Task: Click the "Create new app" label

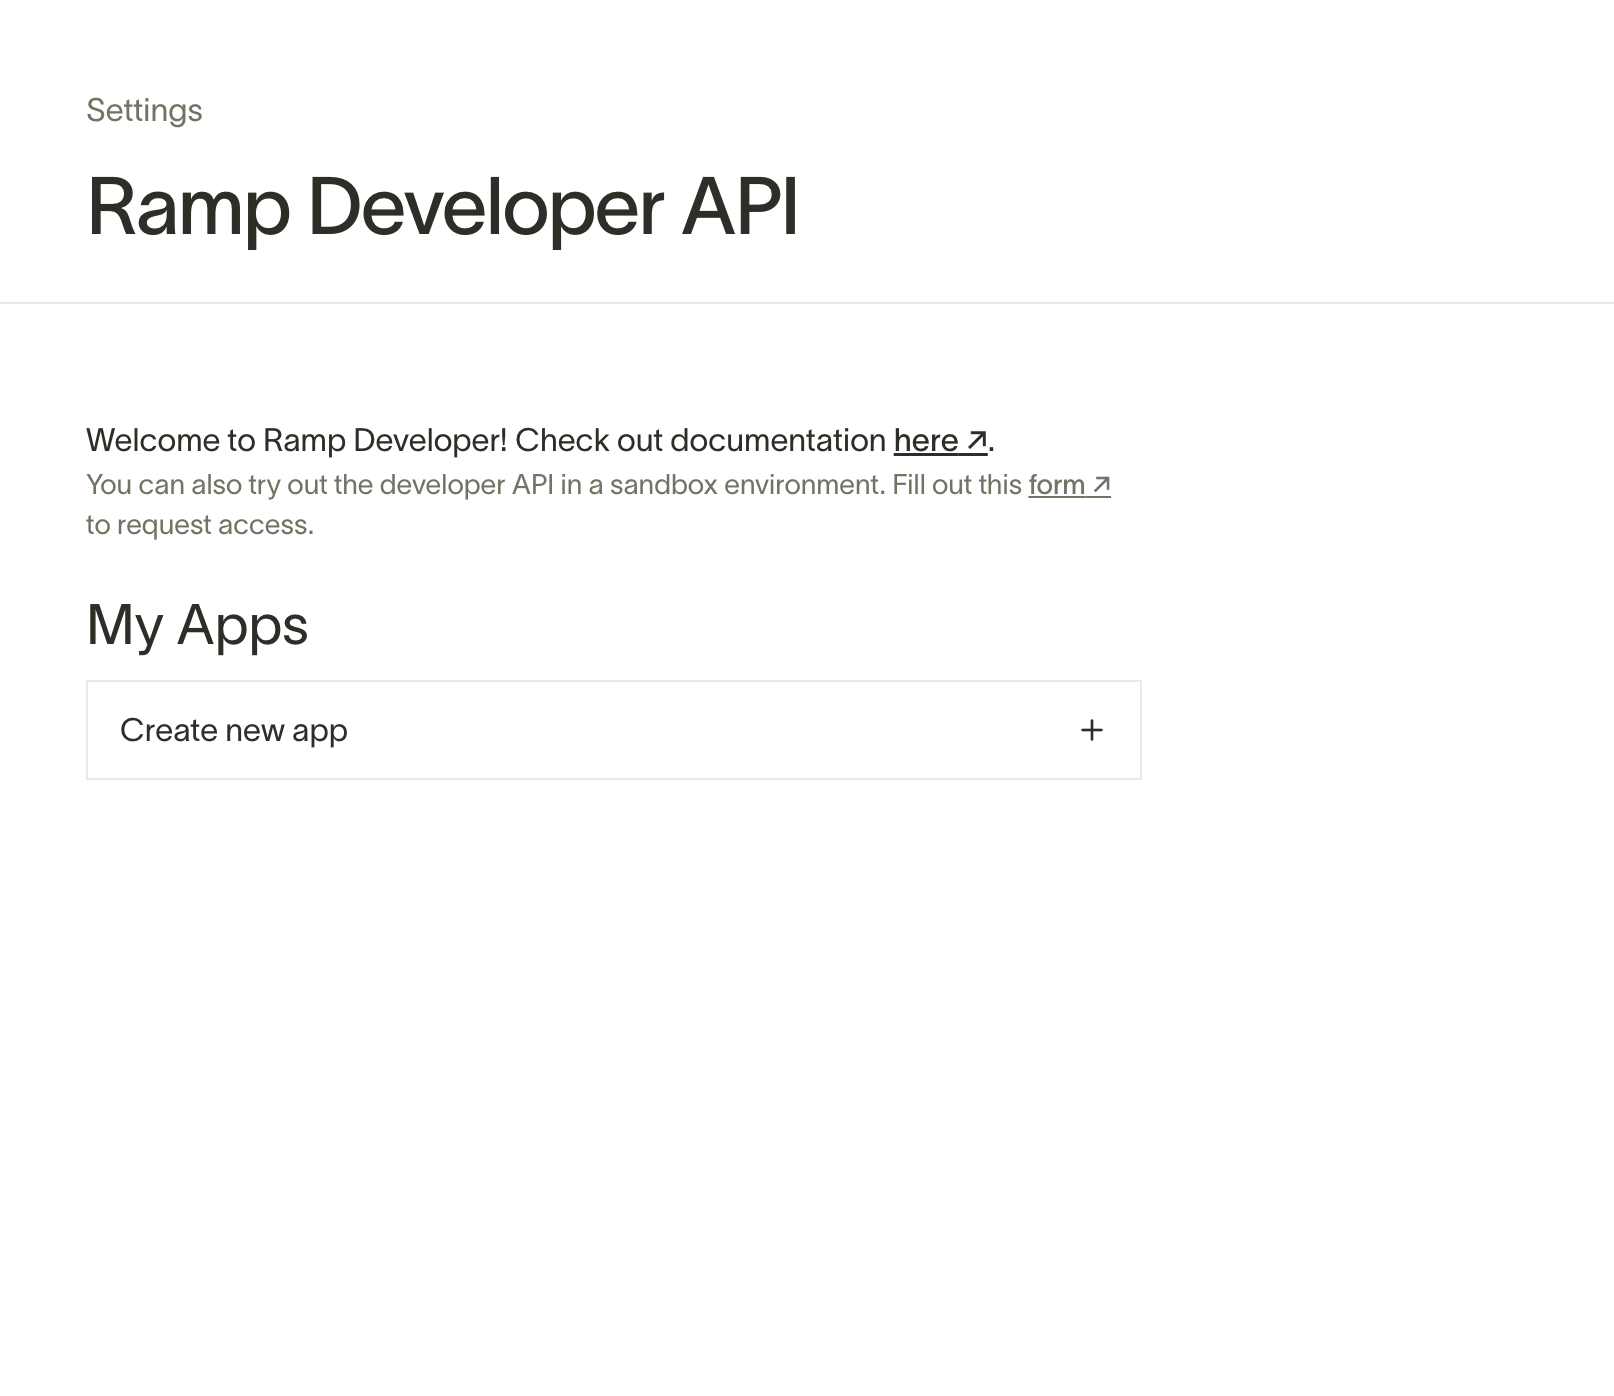Action: click(234, 730)
